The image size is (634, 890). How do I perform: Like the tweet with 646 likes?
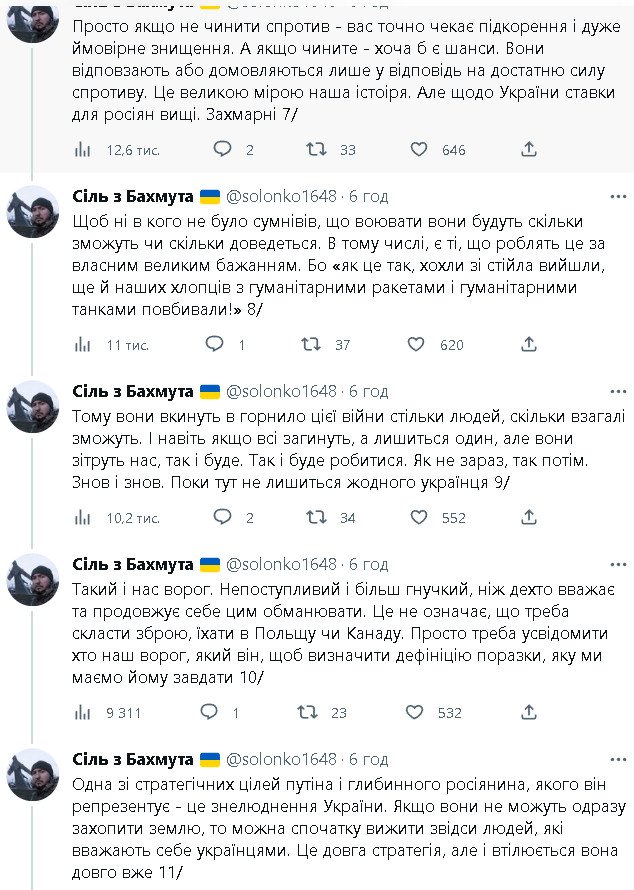421,149
